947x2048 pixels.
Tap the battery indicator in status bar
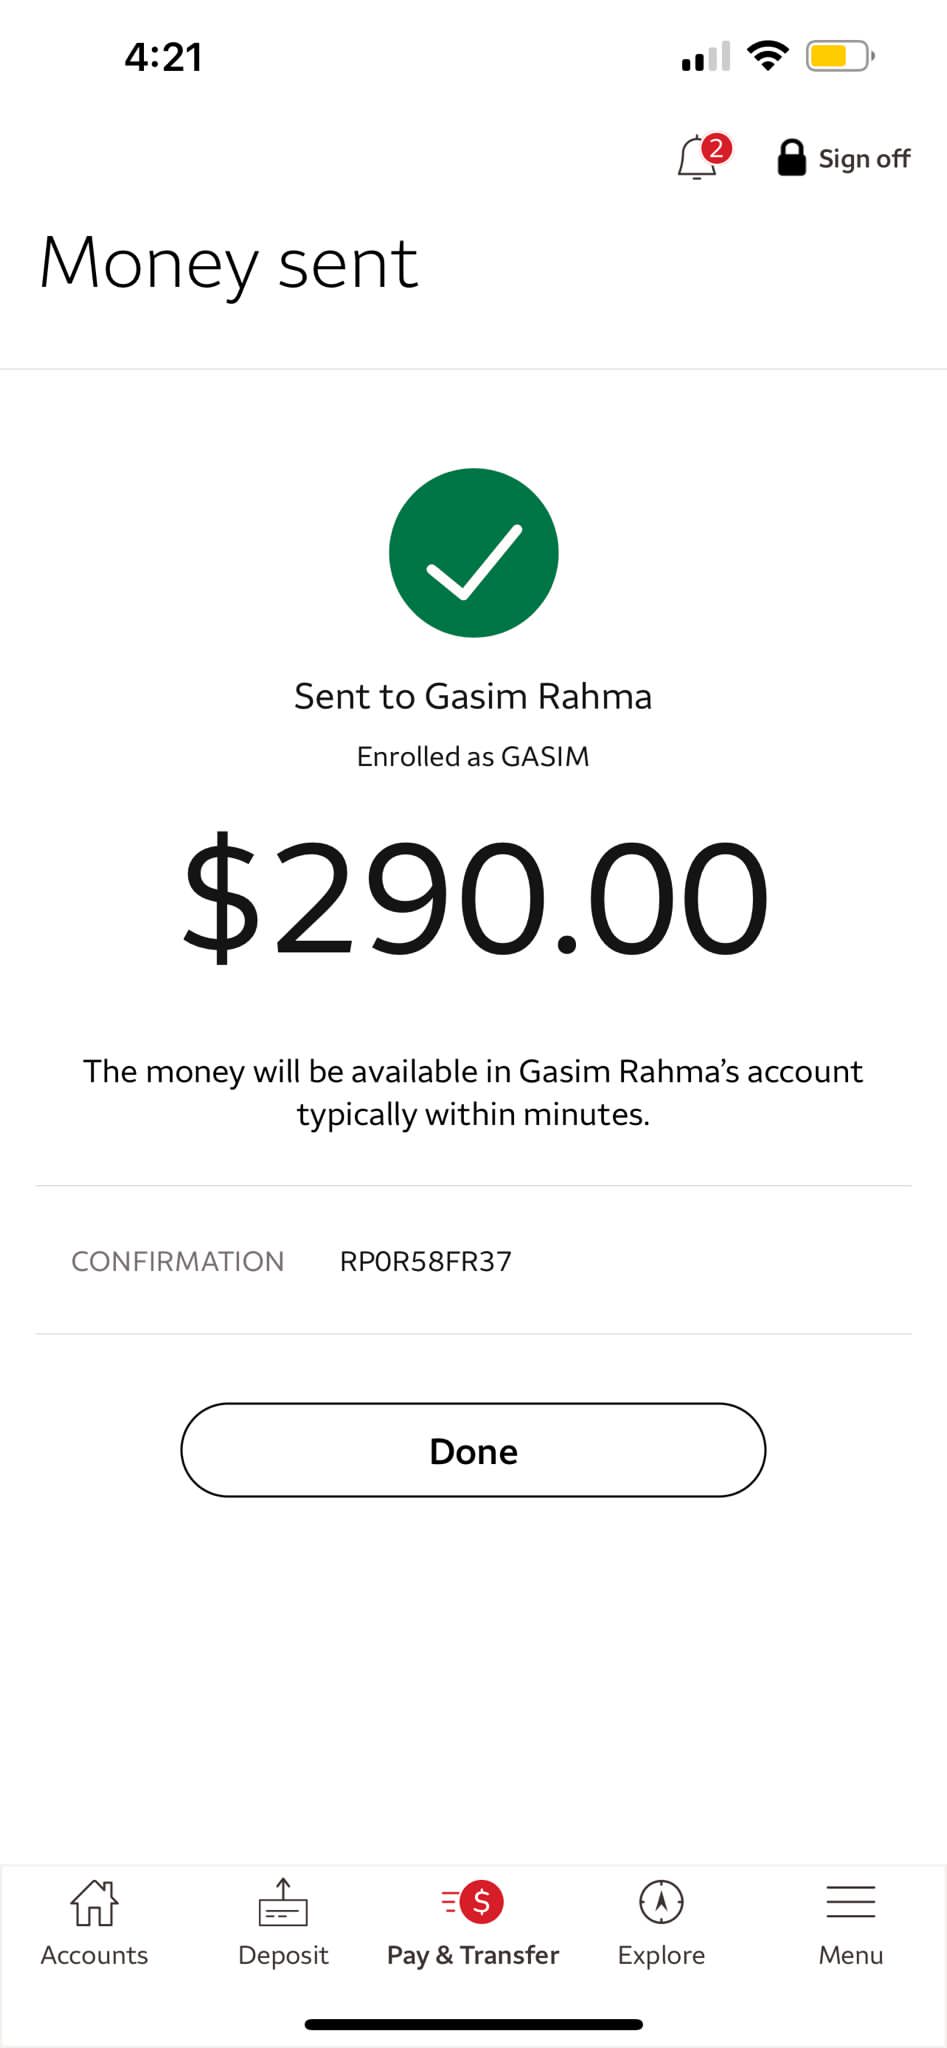tap(840, 56)
